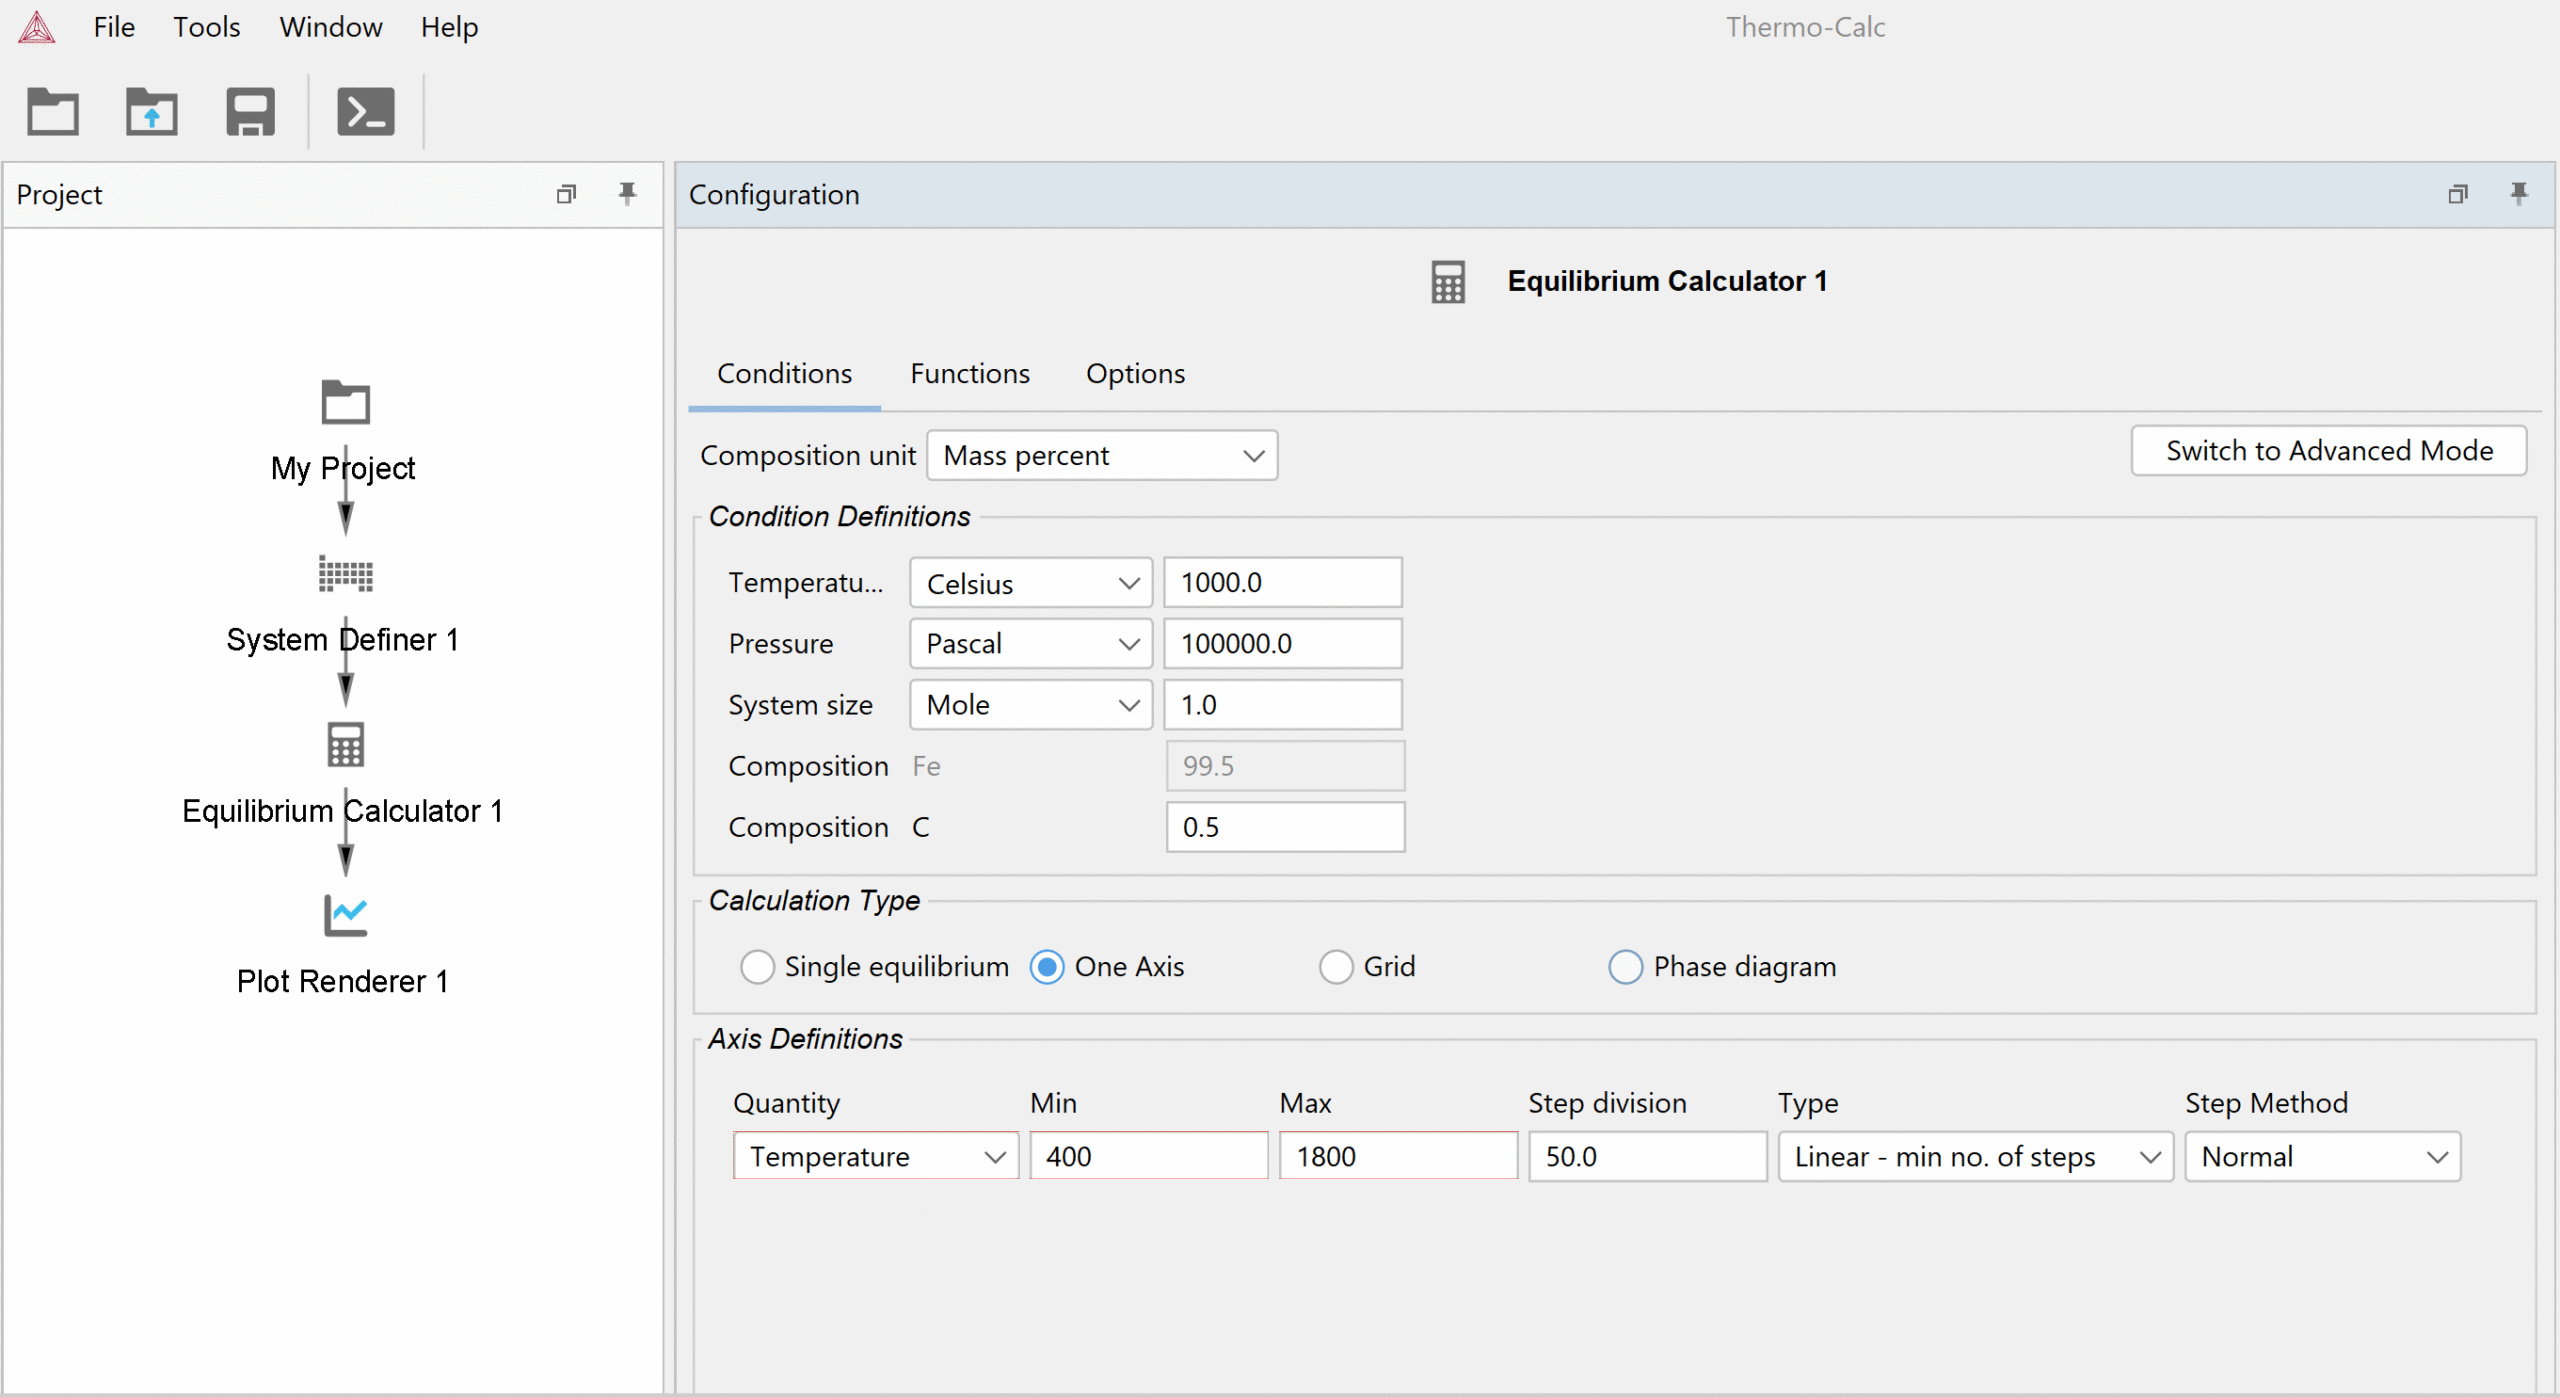Screen dimensions: 2560x1397
Task: Switch to the Conditions tab
Action: [x=785, y=374]
